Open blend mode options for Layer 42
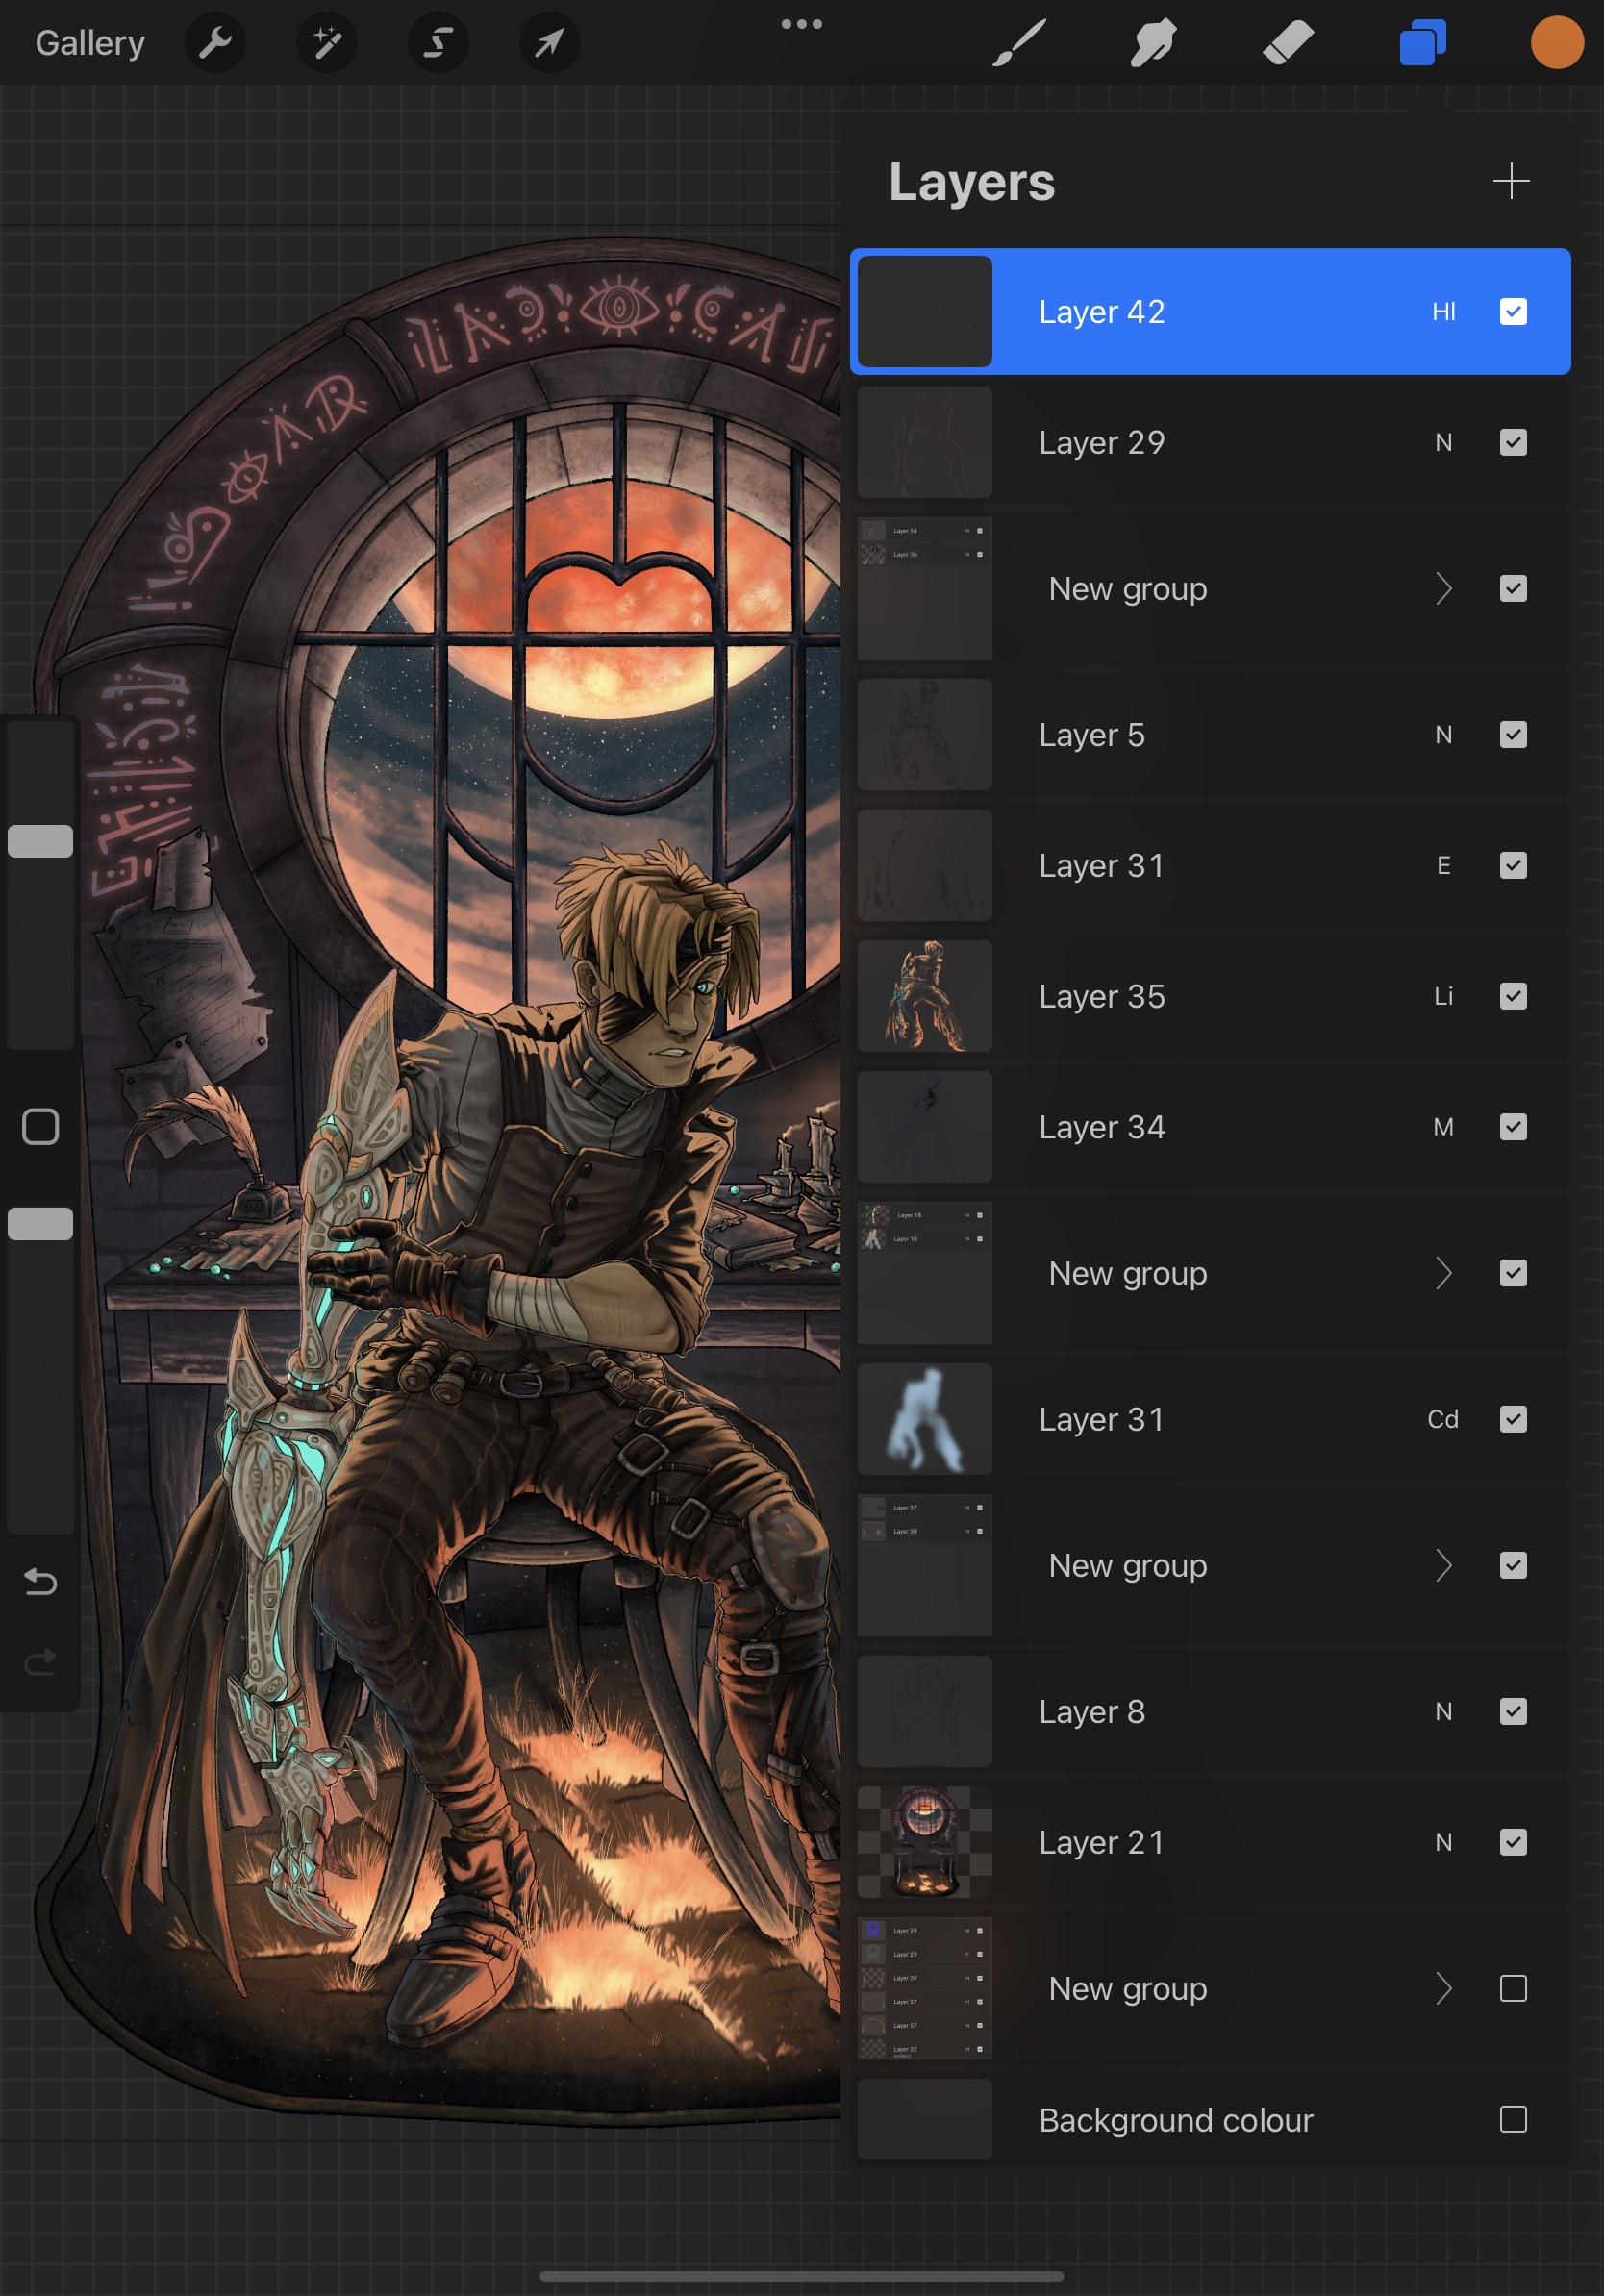 [x=1442, y=312]
